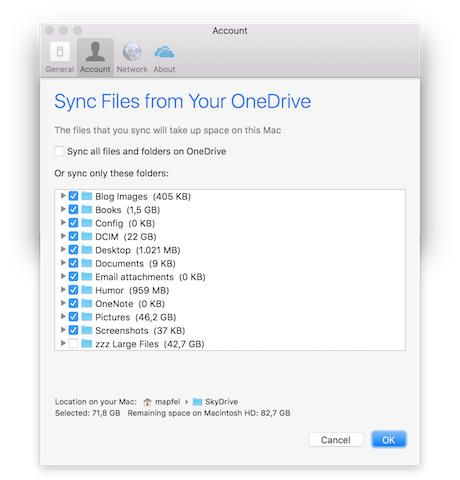The height and width of the screenshot is (480, 460).
Task: Click 'Remaining space on Macintosh HD: 82,7 GB'
Action: [x=209, y=413]
